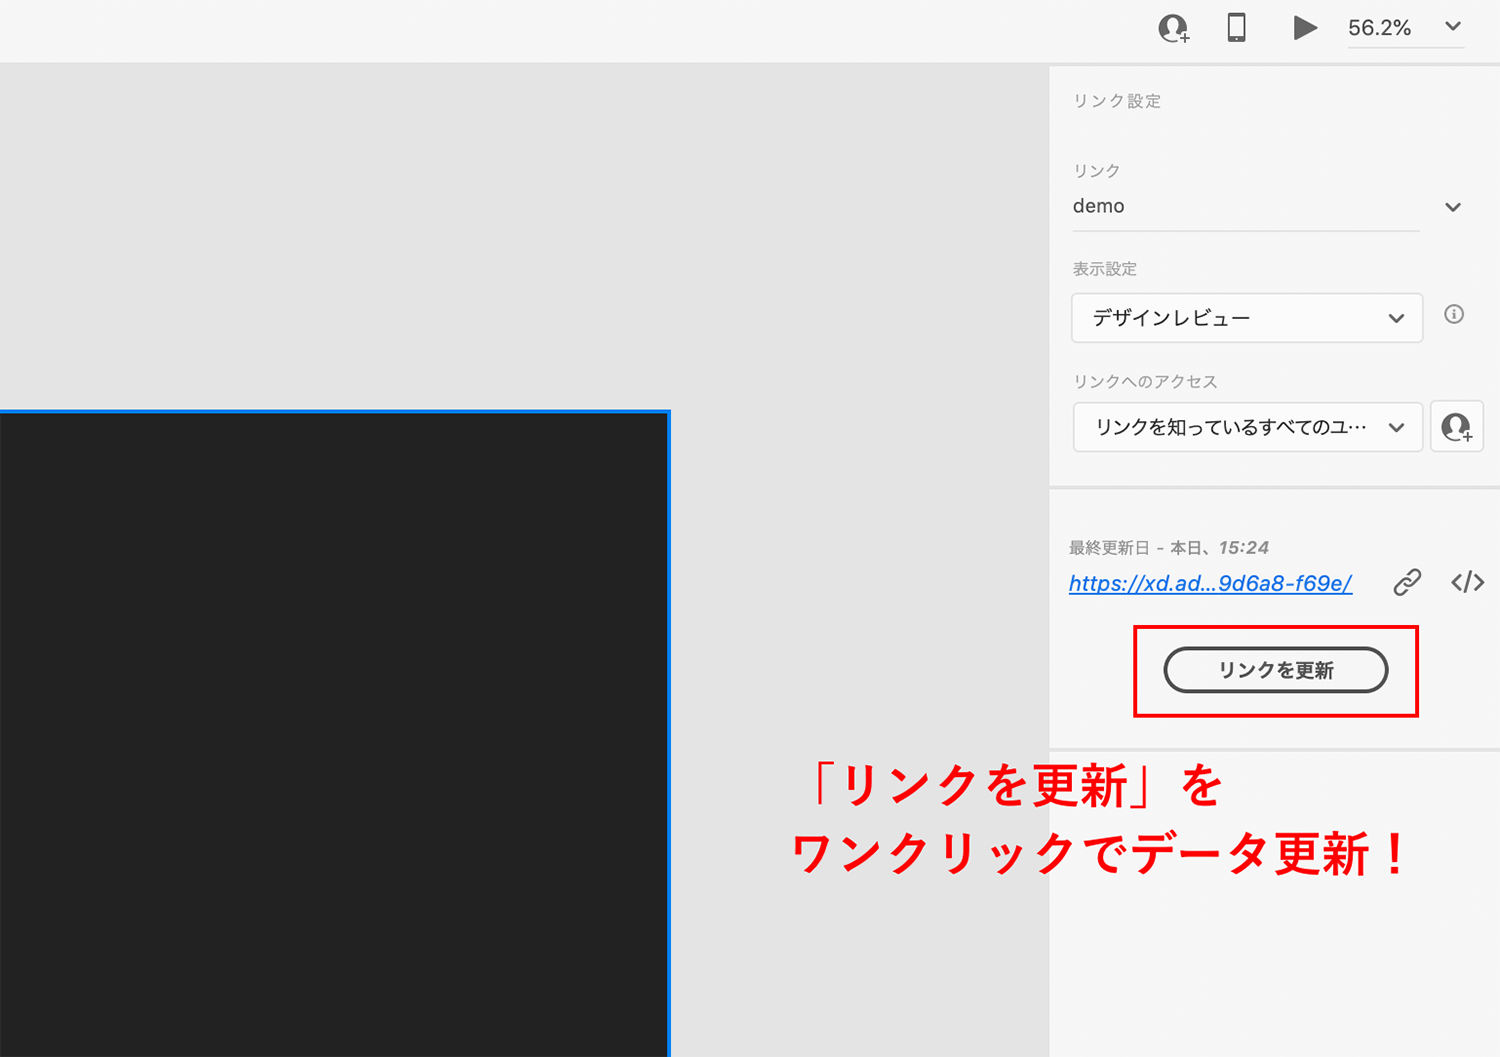The image size is (1500, 1057).
Task: Open the リンクへのアクセス access dropdown
Action: click(x=1247, y=427)
